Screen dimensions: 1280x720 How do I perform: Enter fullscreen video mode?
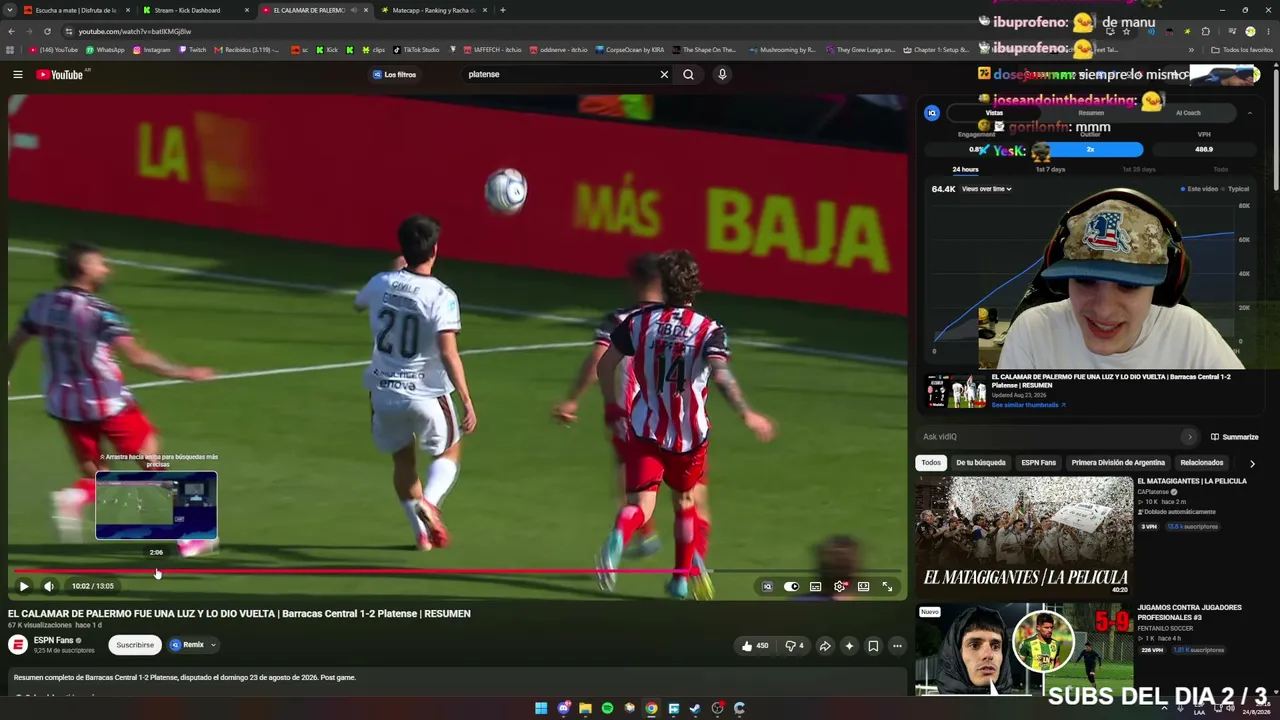tap(887, 587)
